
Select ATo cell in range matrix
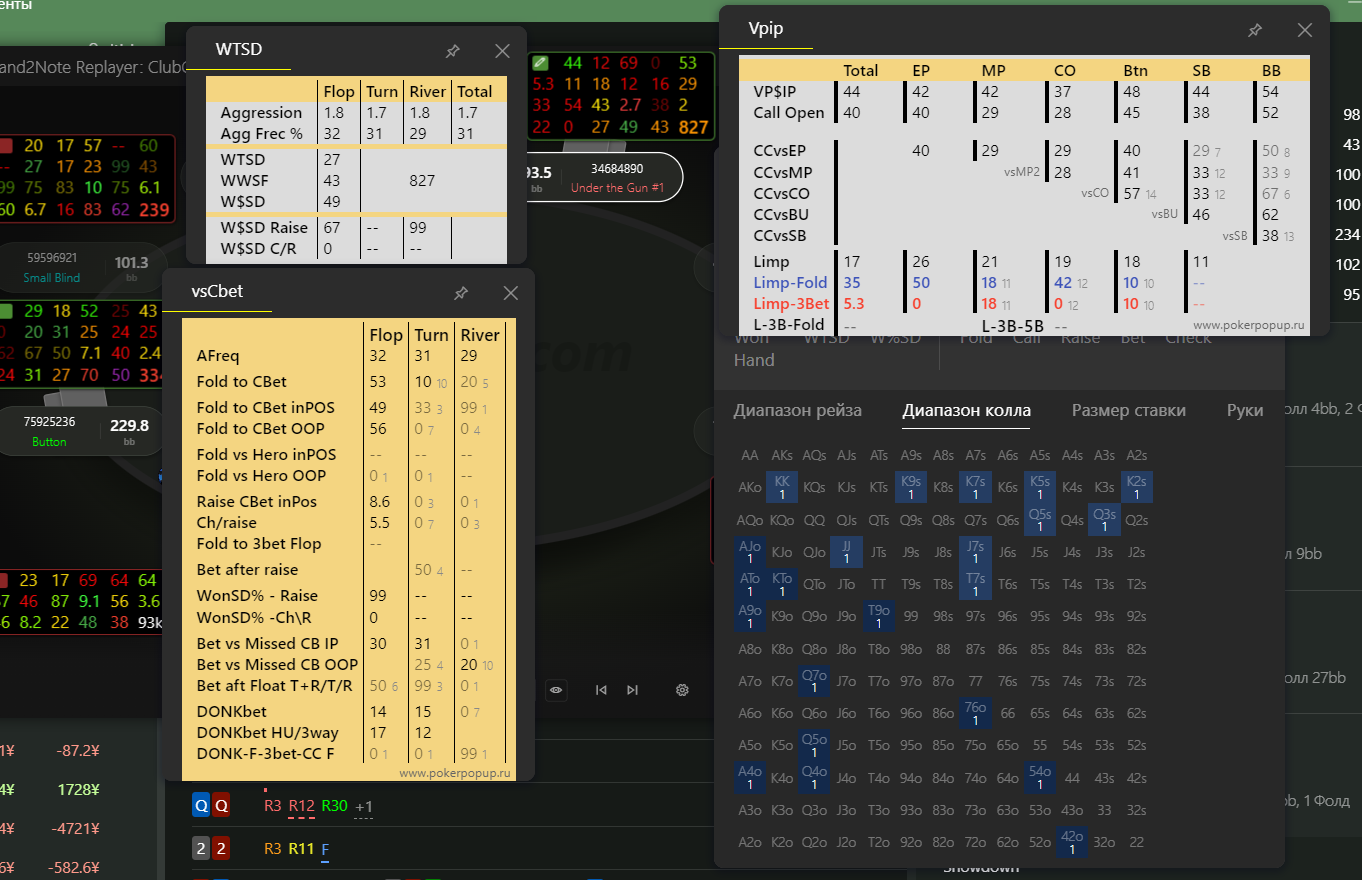(x=750, y=584)
